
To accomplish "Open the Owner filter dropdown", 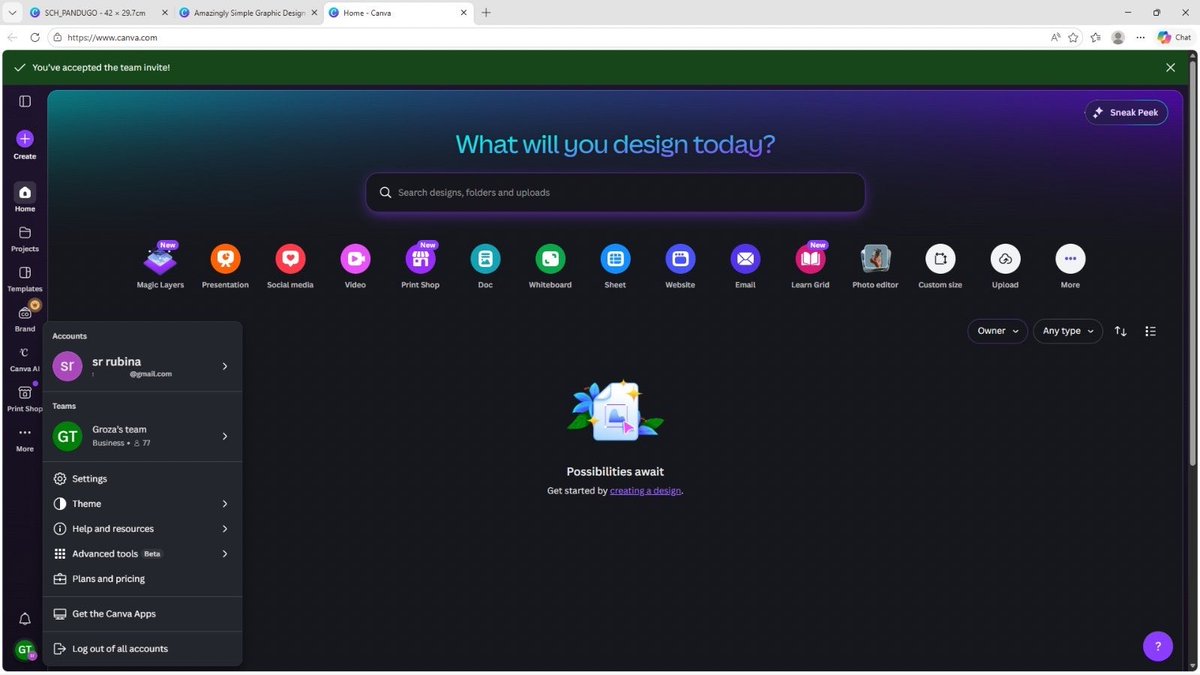I will click(997, 331).
